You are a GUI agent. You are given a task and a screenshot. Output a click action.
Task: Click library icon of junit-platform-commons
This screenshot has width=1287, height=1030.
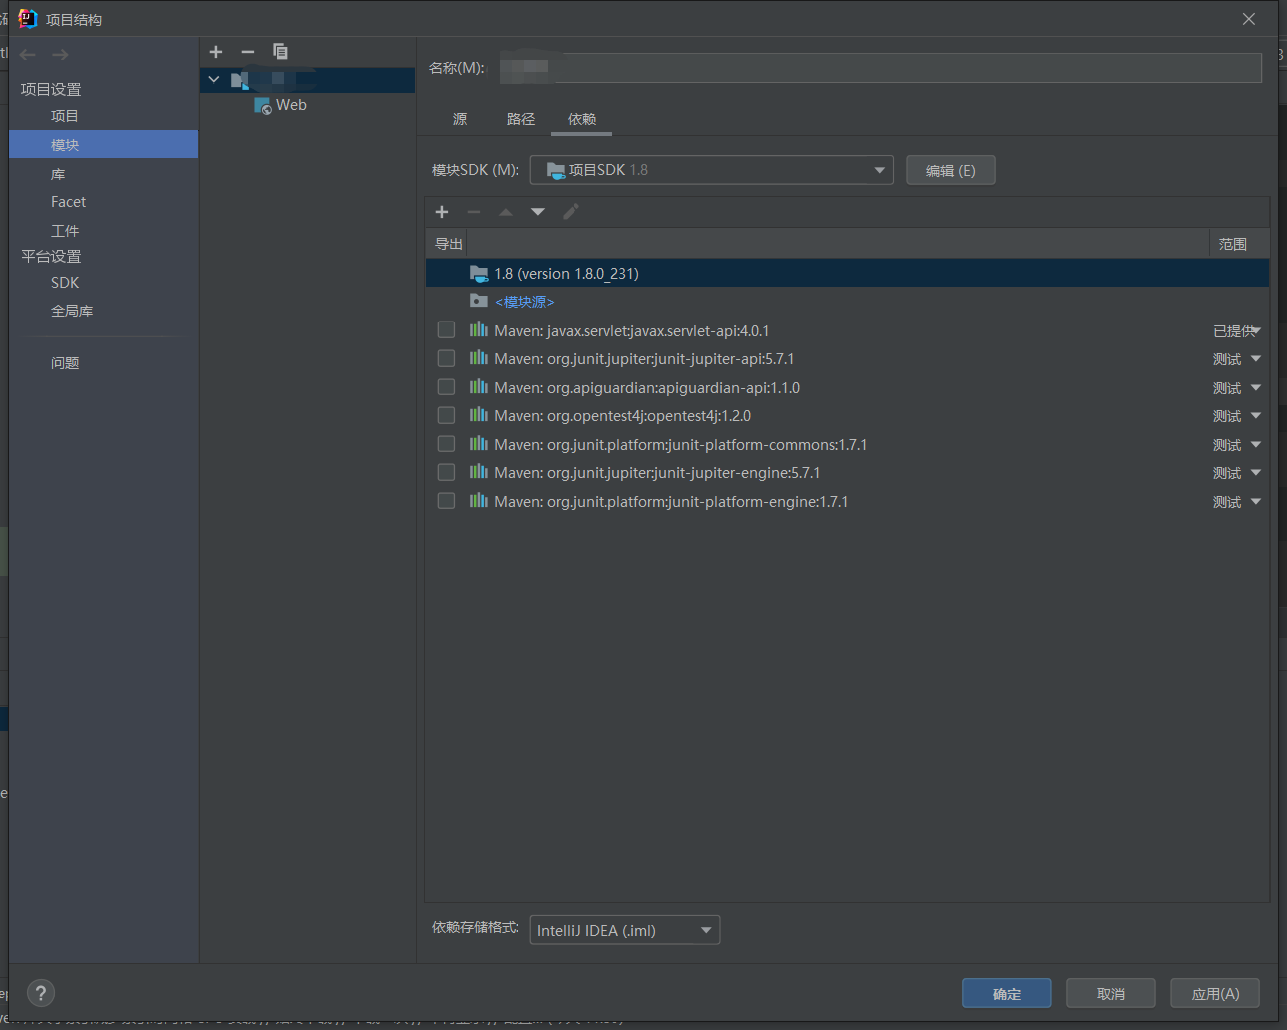pos(479,444)
